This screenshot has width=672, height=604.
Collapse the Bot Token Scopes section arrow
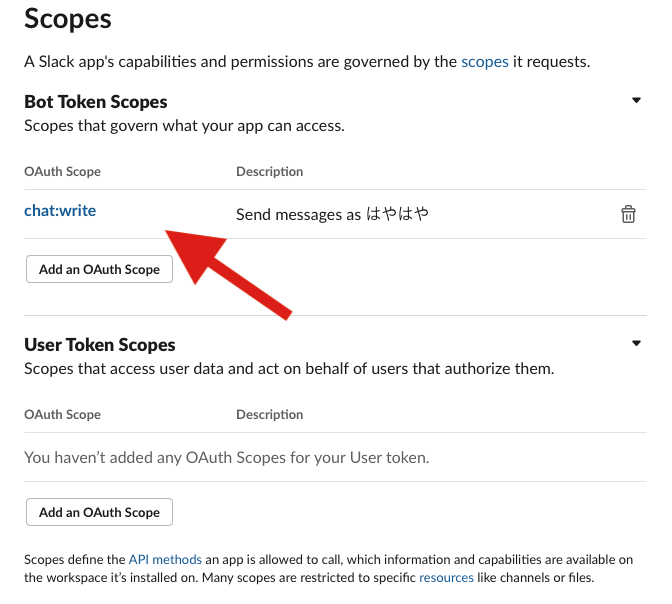[x=636, y=101]
